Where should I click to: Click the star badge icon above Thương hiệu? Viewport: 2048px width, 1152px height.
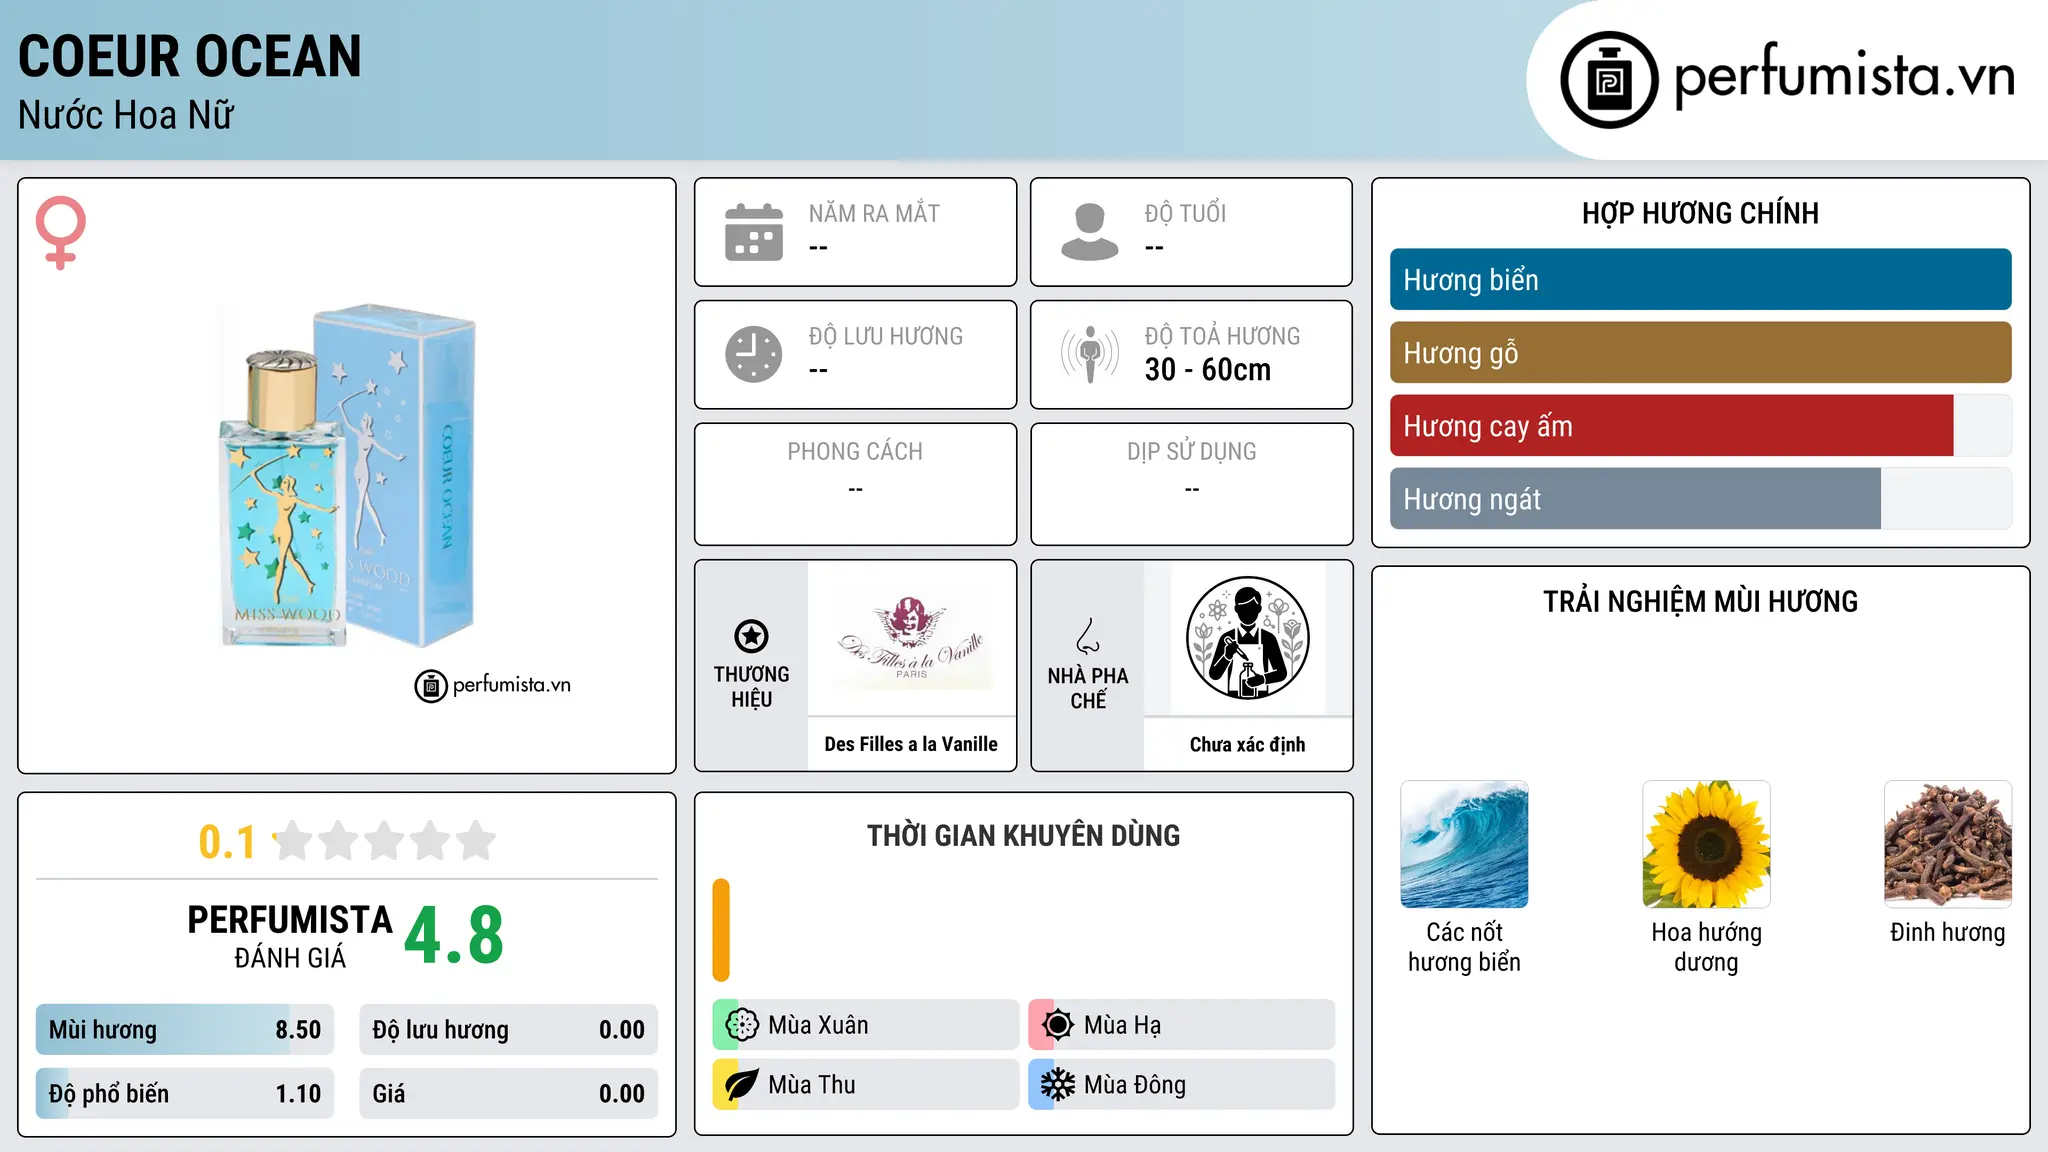point(751,636)
